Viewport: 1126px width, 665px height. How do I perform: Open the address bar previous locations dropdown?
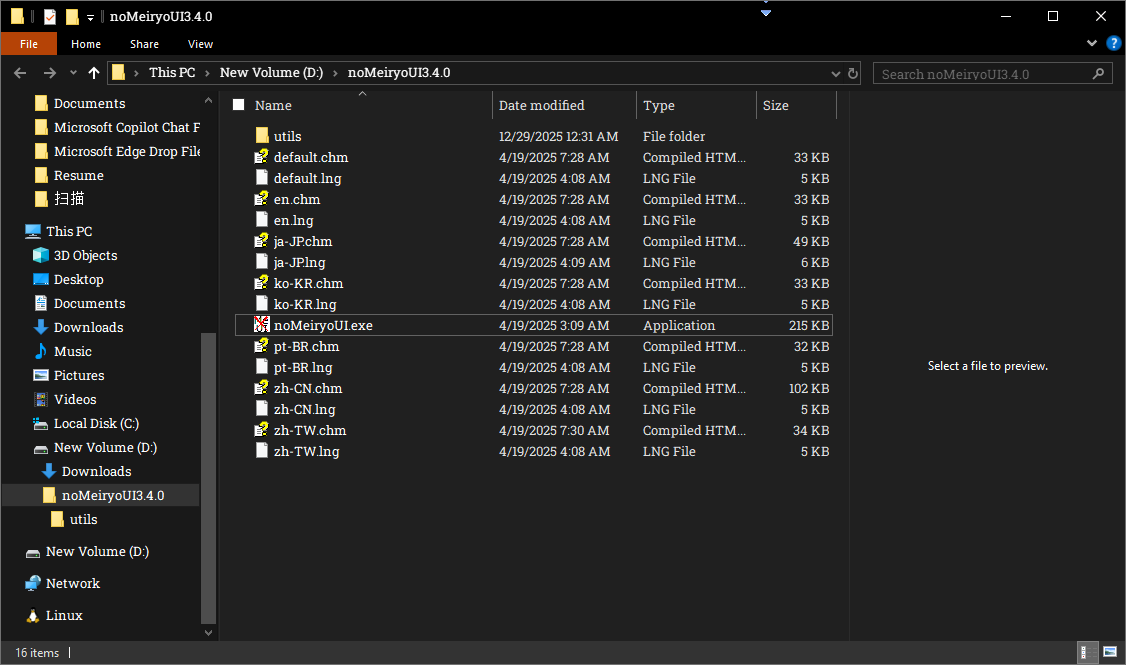pos(837,73)
